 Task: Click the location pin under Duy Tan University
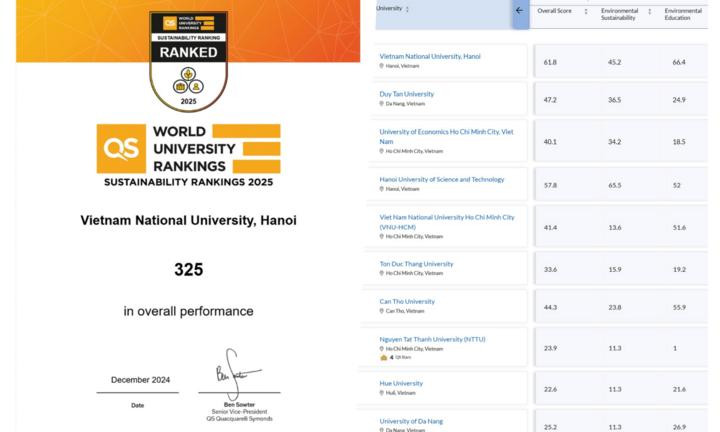(381, 104)
